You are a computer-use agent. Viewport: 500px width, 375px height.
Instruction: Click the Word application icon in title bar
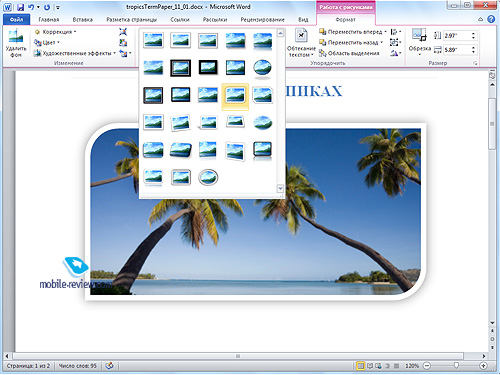[x=7, y=7]
